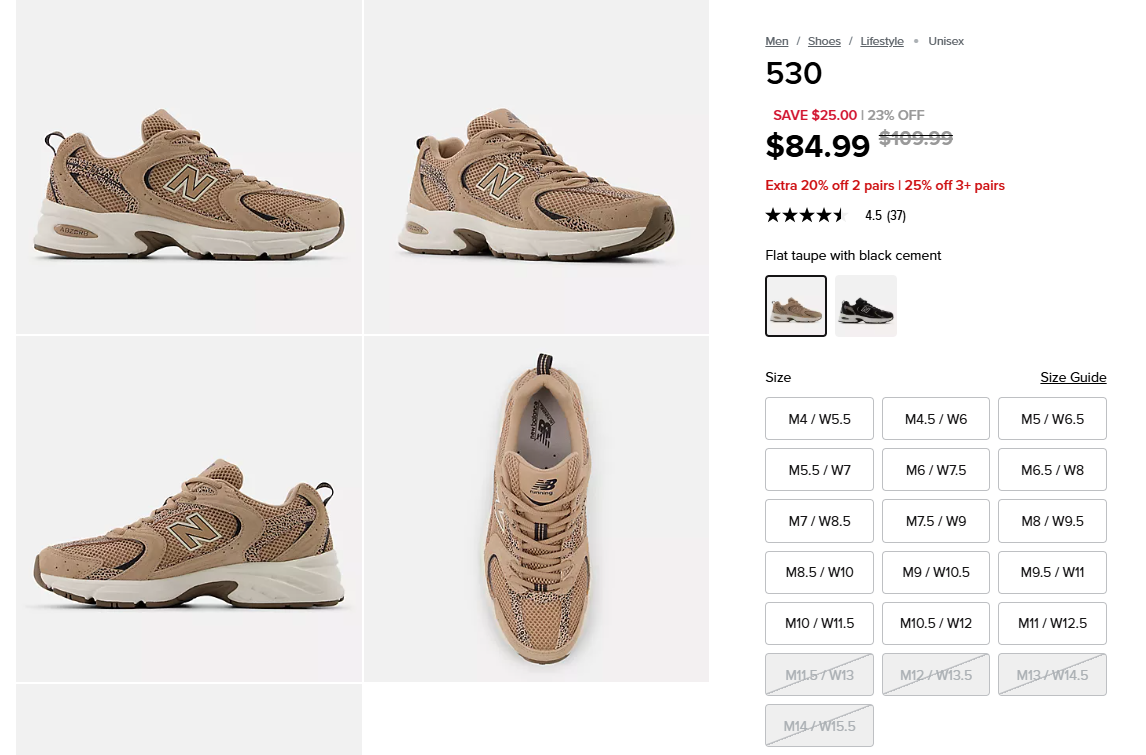Pick size M9 / W10.5
Screen dimensions: 1146x755
click(936, 572)
